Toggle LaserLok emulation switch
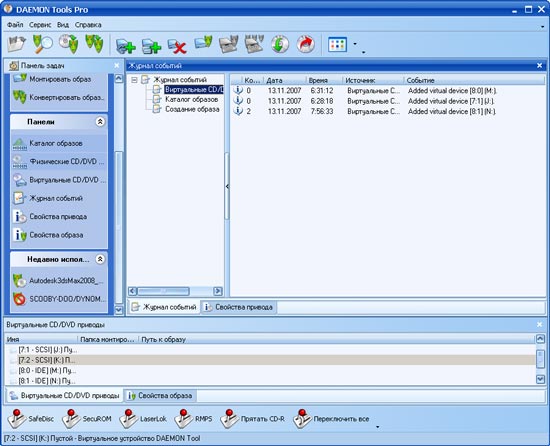The image size is (550, 446). click(x=143, y=419)
